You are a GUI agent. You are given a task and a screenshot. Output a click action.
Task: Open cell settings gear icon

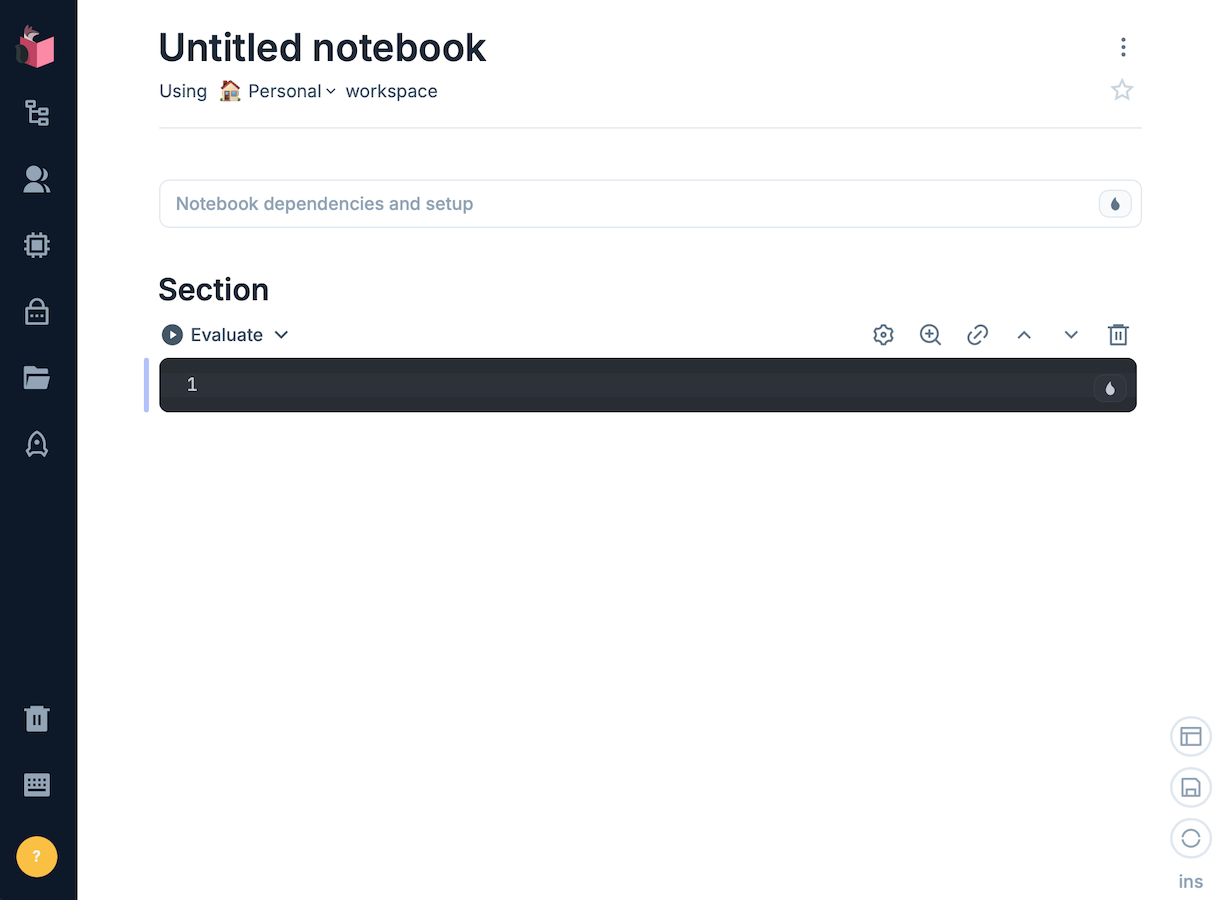(883, 335)
